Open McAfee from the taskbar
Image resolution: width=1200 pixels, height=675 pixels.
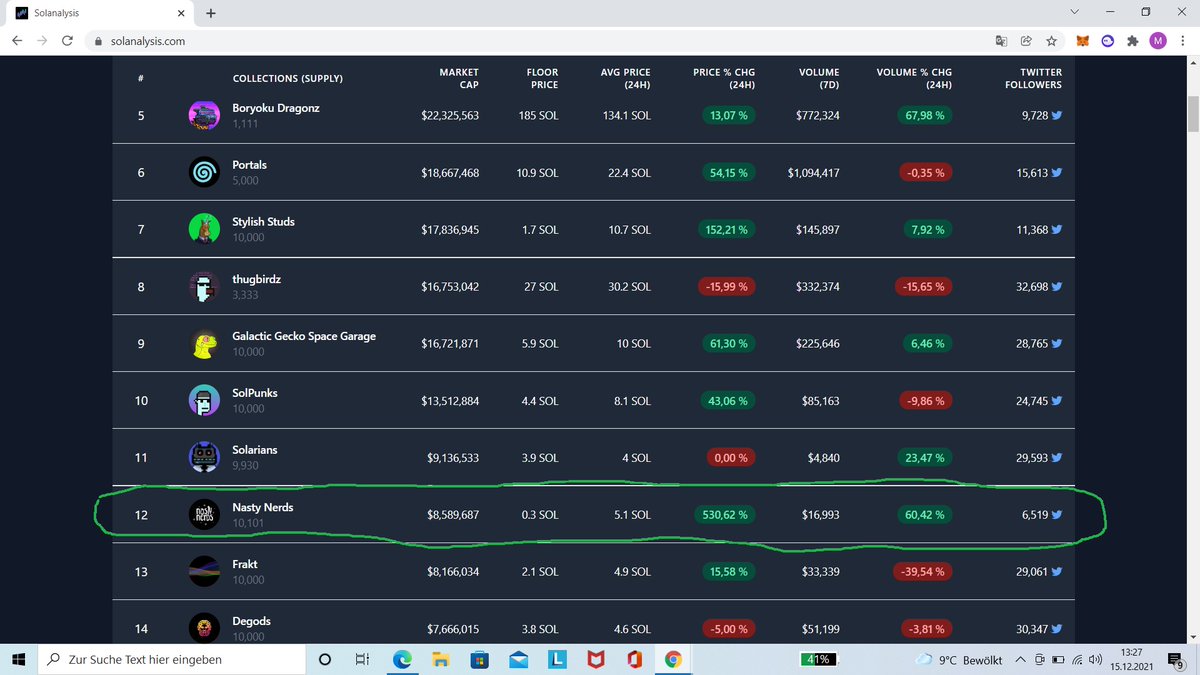tap(596, 660)
